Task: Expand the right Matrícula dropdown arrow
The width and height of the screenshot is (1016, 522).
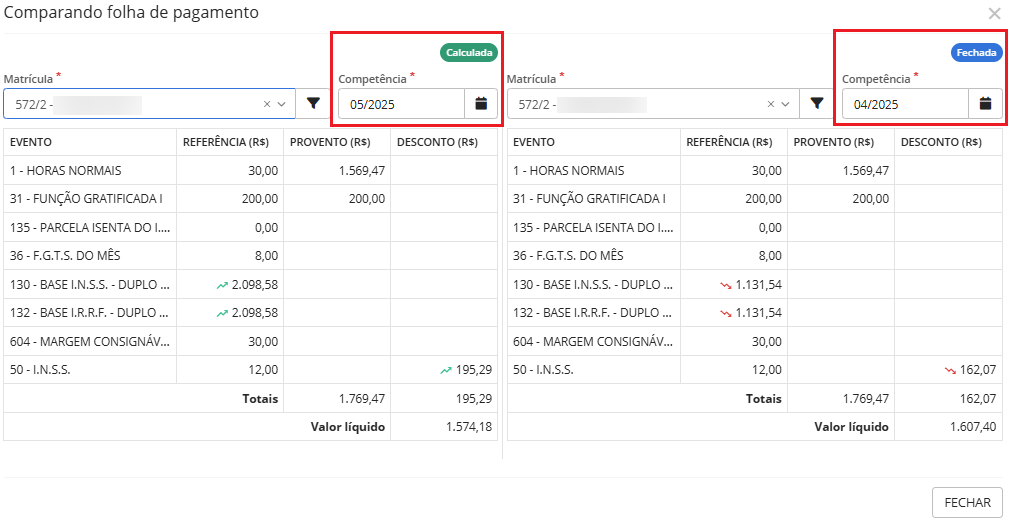Action: (785, 104)
